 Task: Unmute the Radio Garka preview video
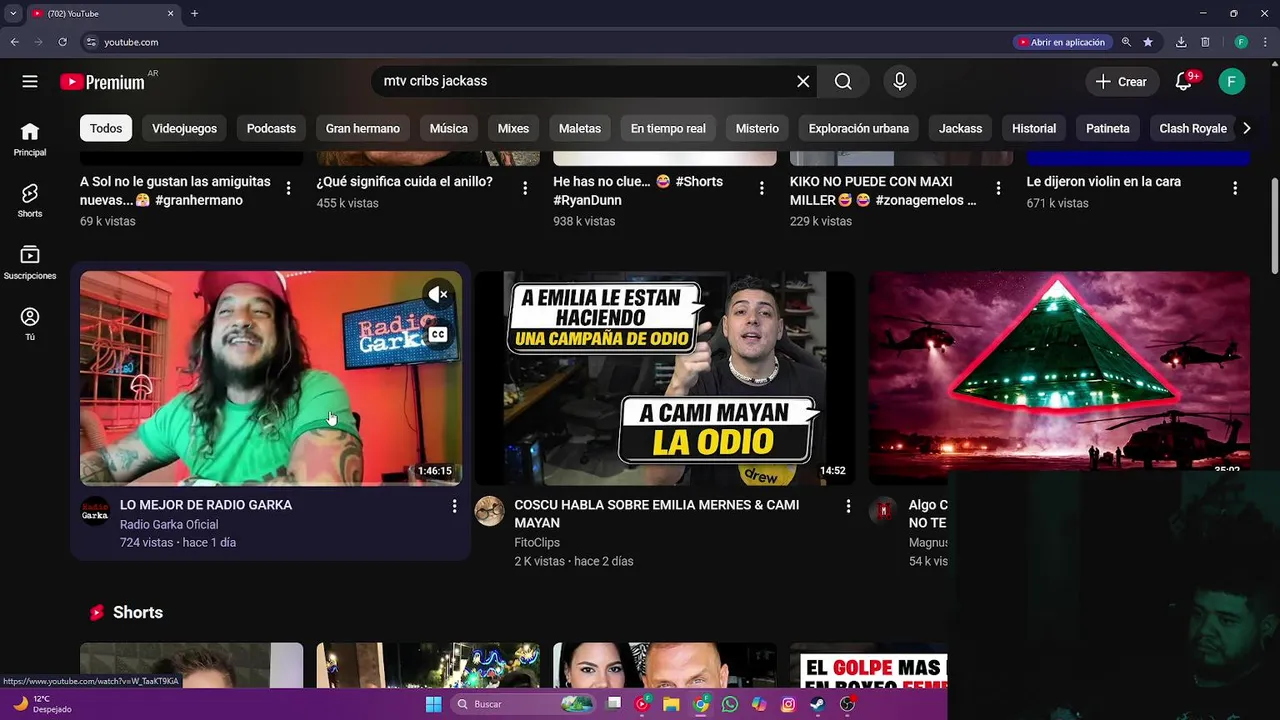coord(438,294)
